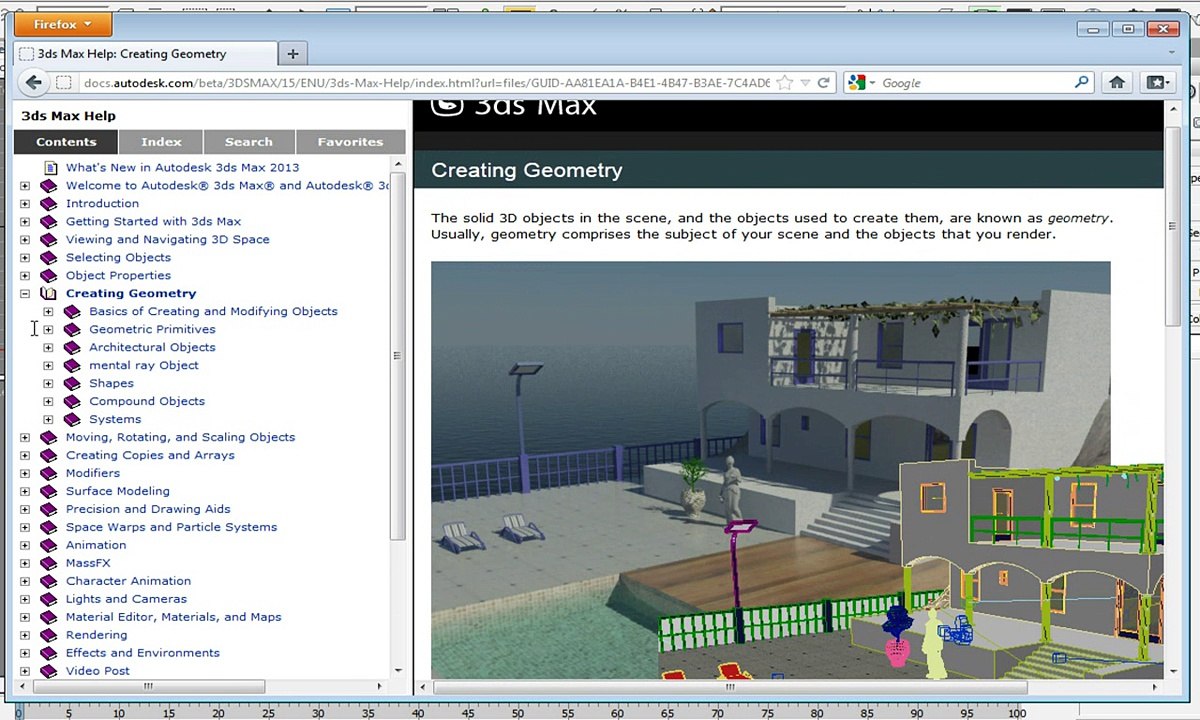
Task: Click the villa render illustration image
Action: tap(797, 470)
